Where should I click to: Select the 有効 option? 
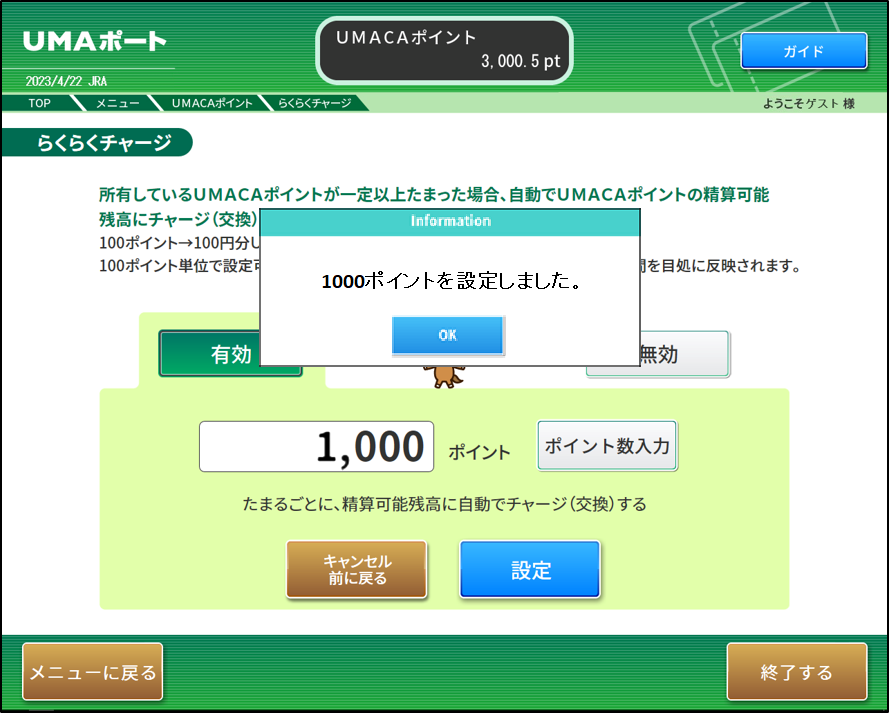tap(230, 355)
